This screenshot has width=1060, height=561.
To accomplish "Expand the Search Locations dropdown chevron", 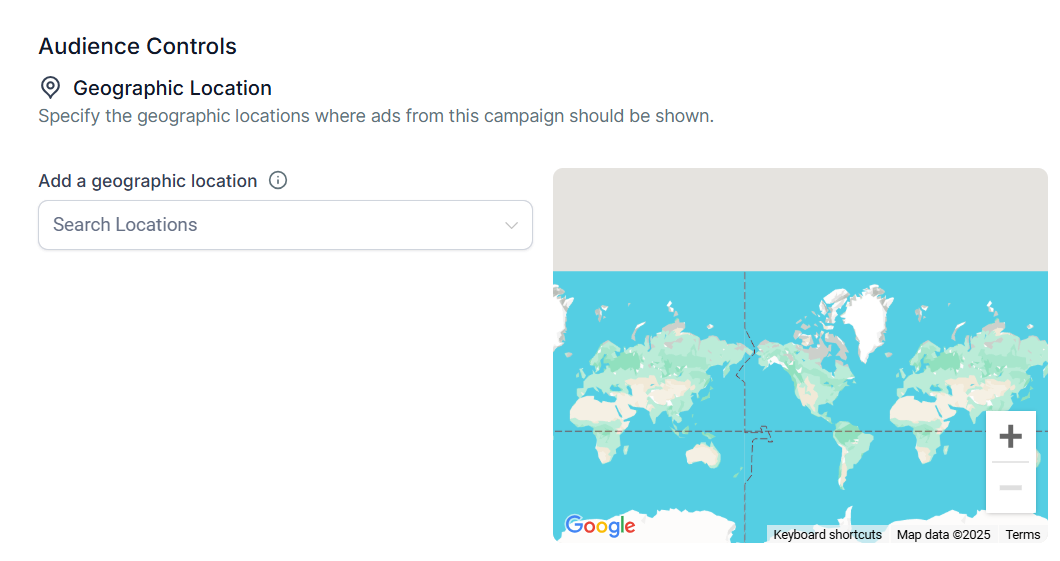I will [511, 225].
